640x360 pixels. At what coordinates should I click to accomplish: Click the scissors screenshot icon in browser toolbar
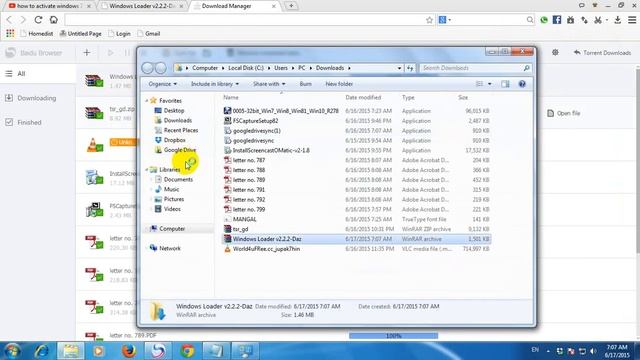point(598,20)
